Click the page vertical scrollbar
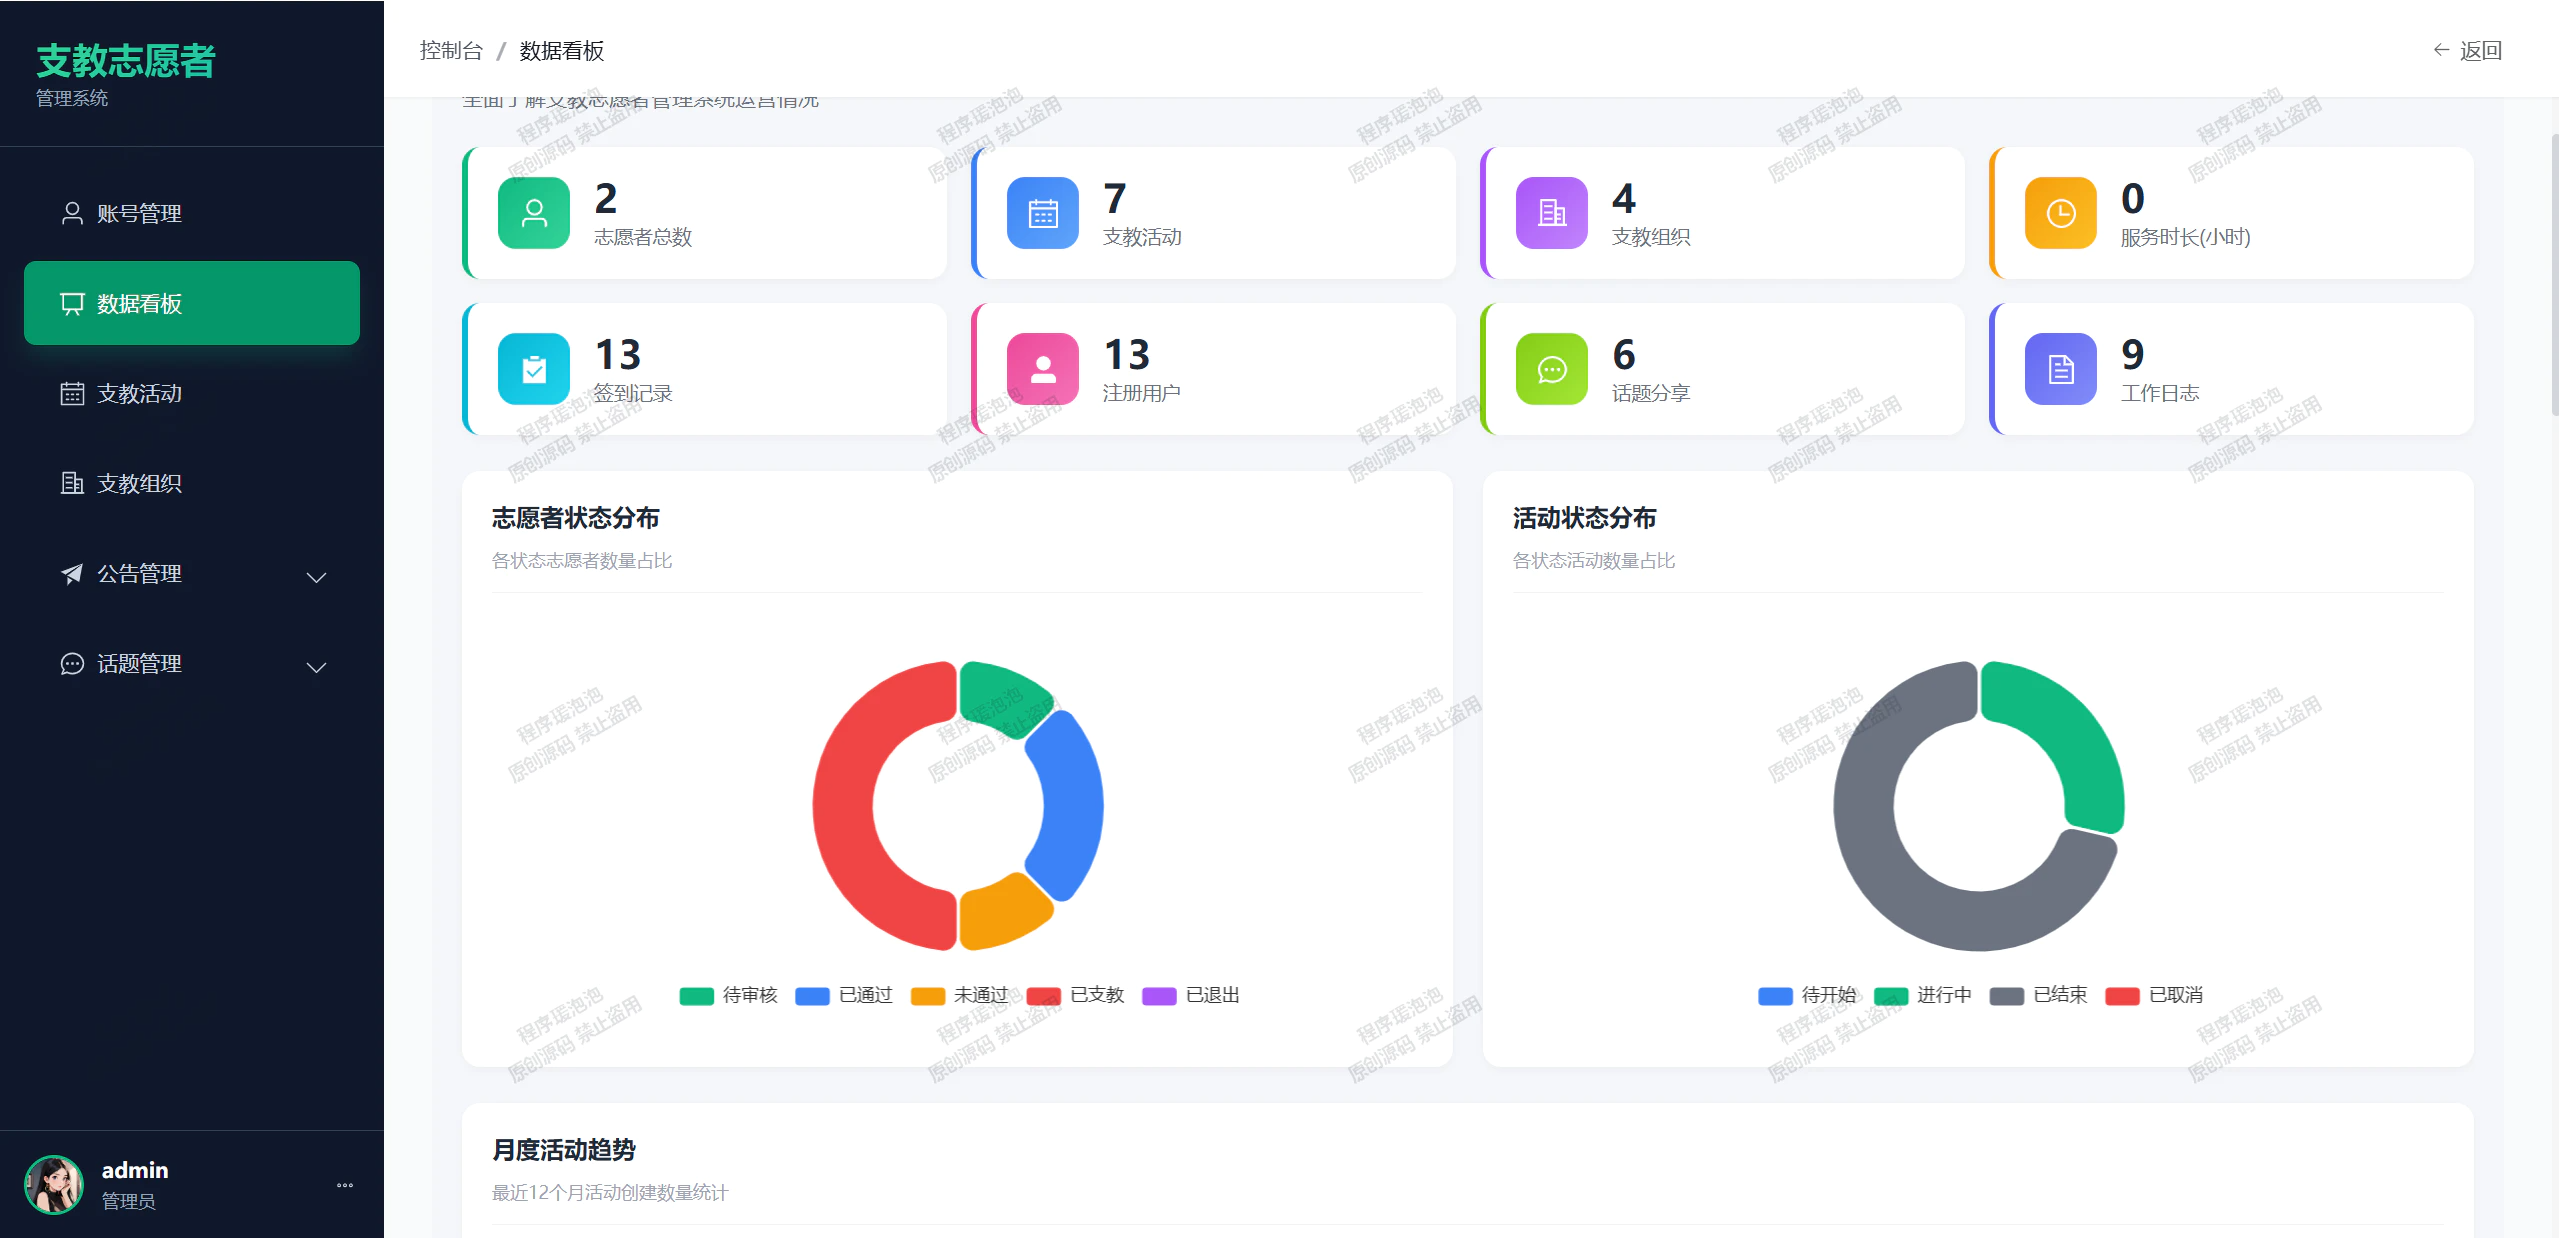 2554,275
